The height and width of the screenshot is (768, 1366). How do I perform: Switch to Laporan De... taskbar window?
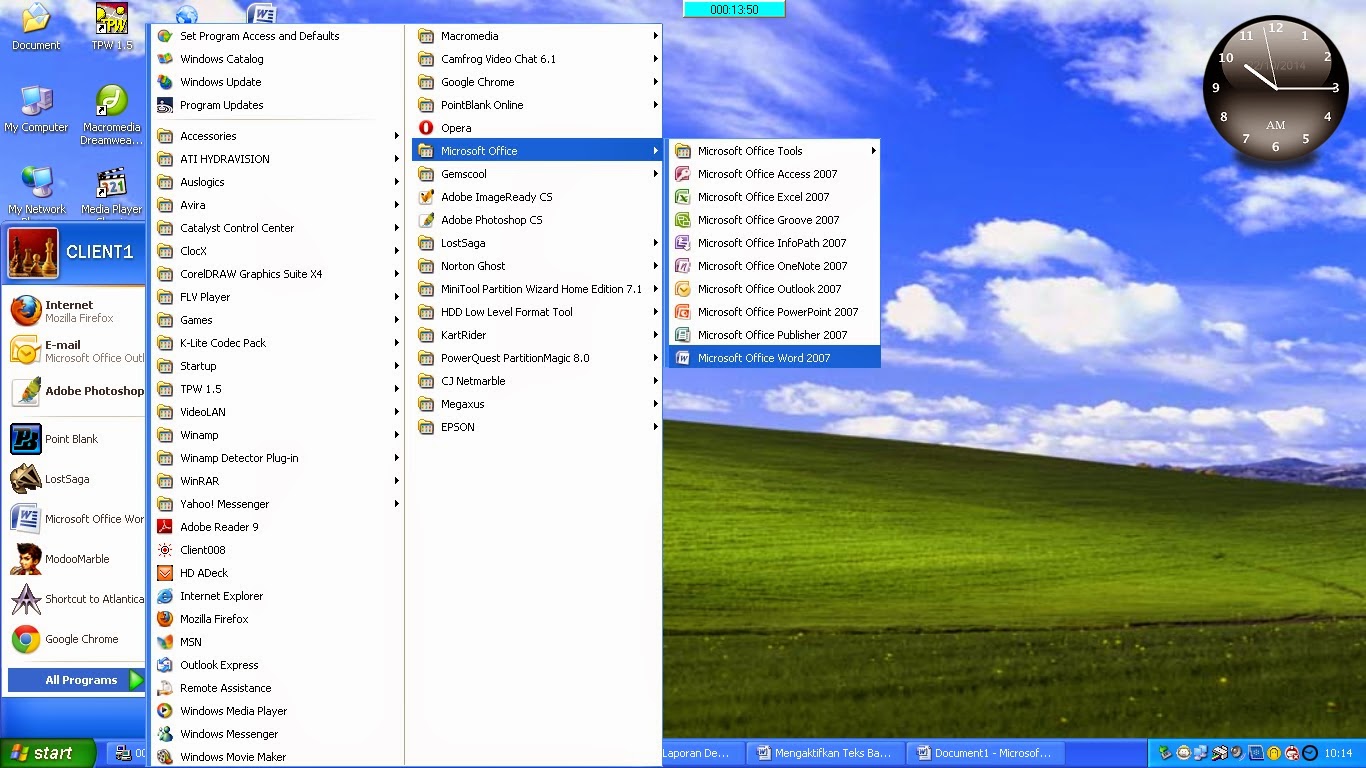coord(703,753)
